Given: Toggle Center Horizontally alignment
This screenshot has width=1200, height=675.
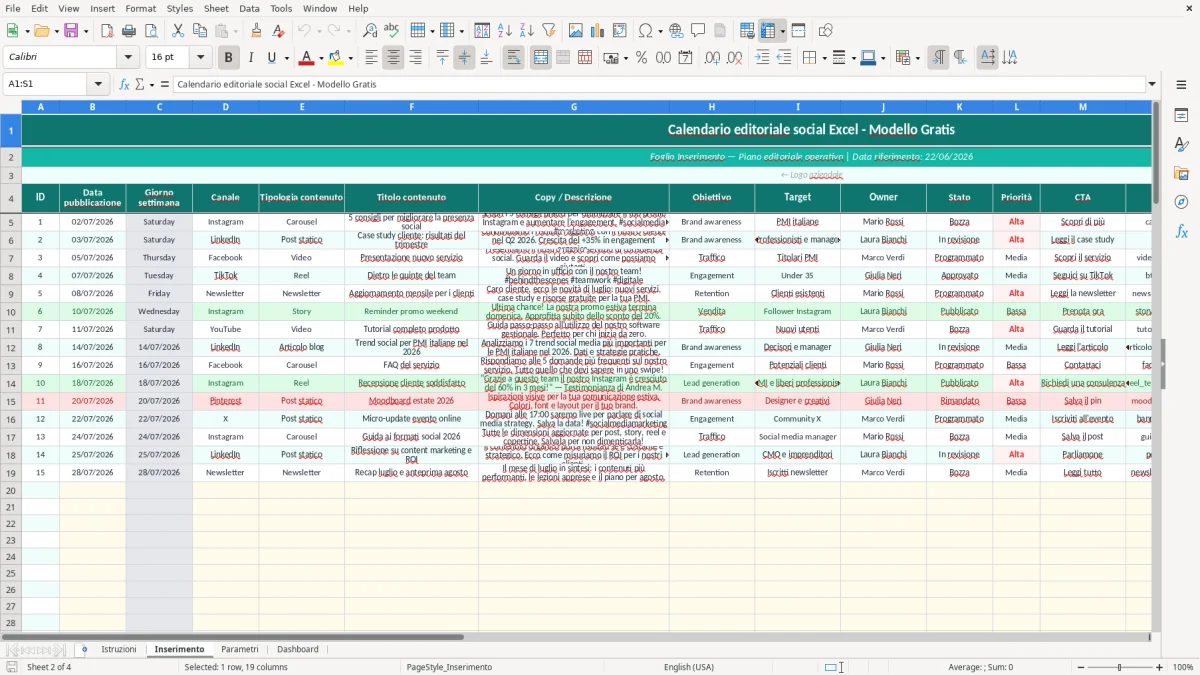Looking at the screenshot, I should click(393, 58).
